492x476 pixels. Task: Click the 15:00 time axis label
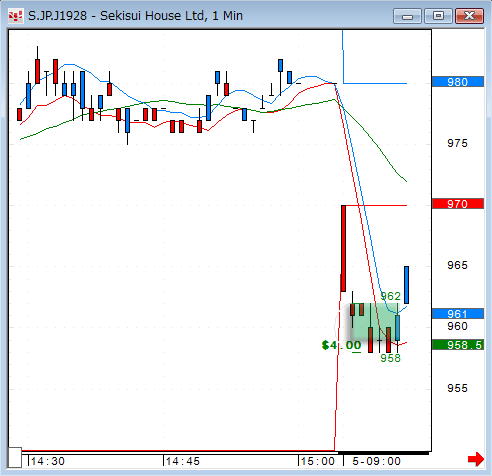tap(318, 461)
